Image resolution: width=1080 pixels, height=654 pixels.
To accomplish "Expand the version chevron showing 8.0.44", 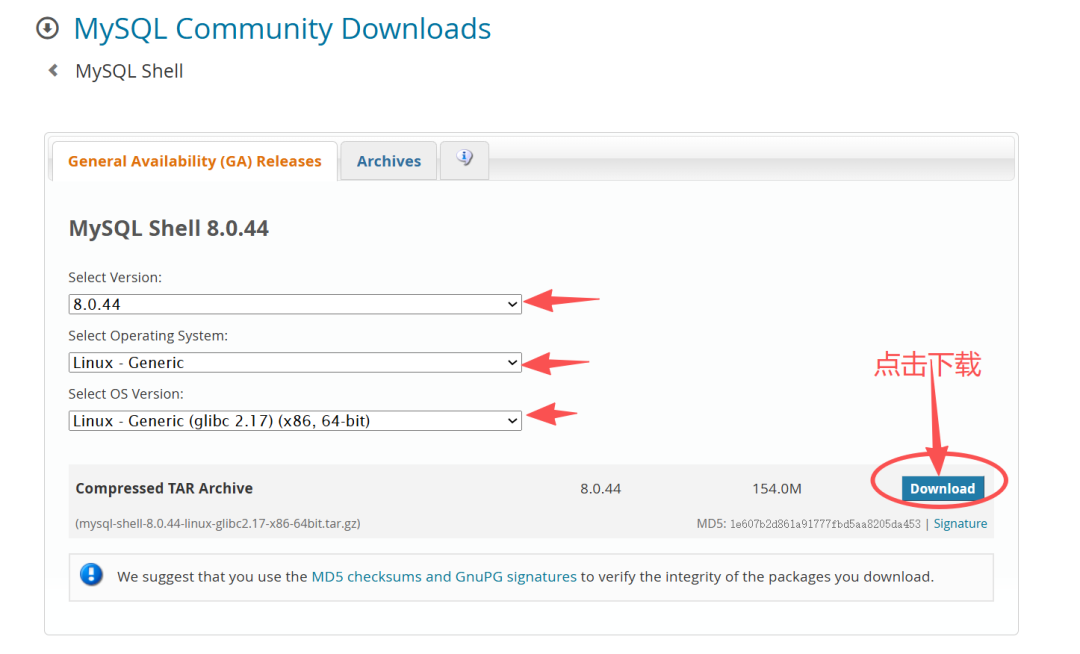I will pyautogui.click(x=511, y=303).
